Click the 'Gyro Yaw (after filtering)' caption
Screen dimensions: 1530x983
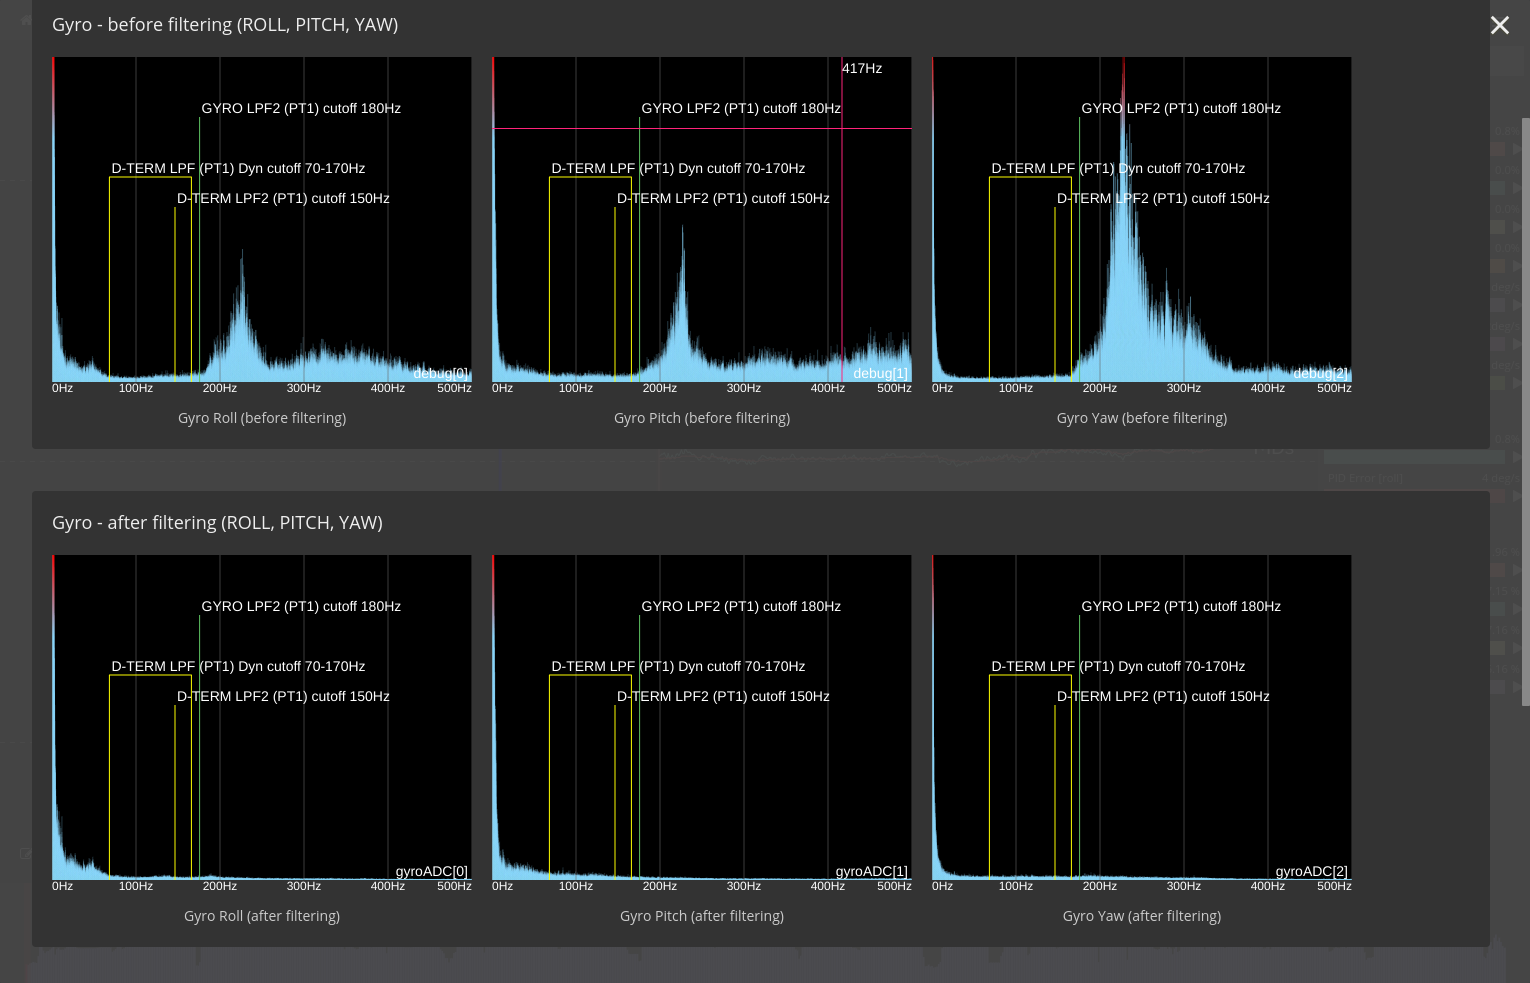pyautogui.click(x=1142, y=916)
